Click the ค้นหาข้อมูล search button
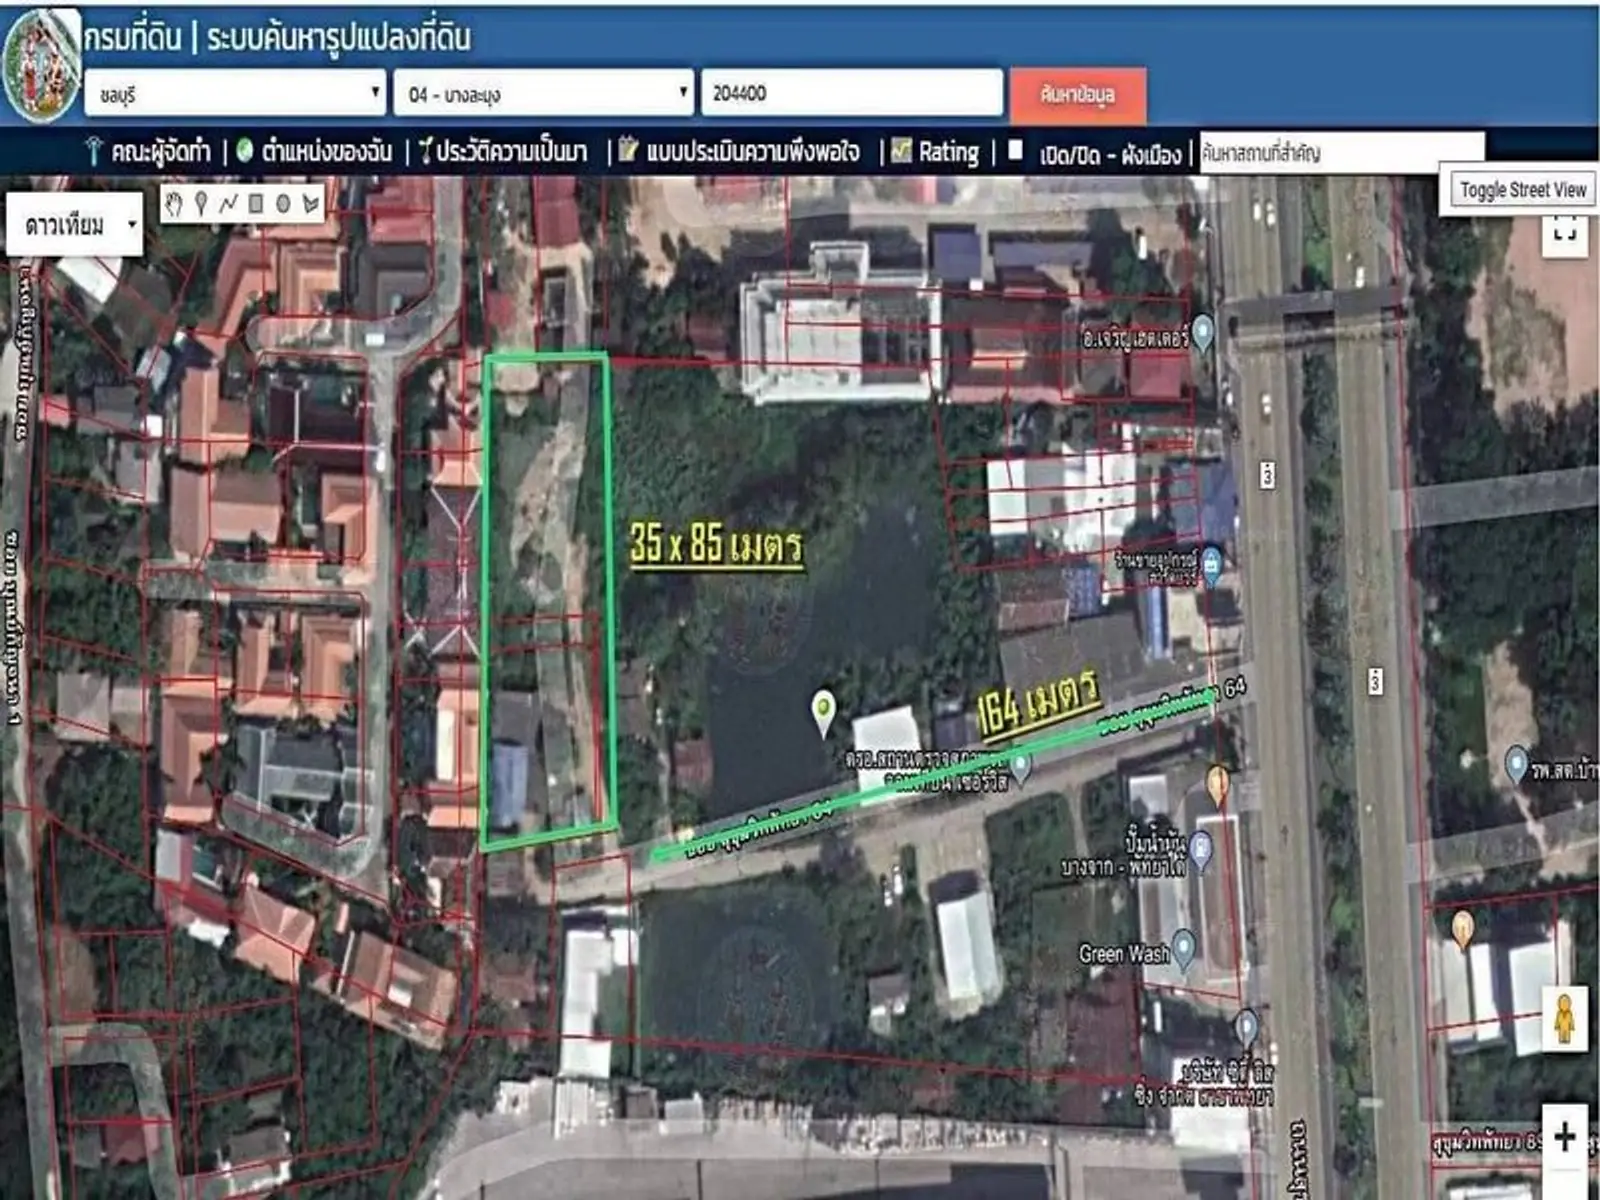 pos(1078,95)
